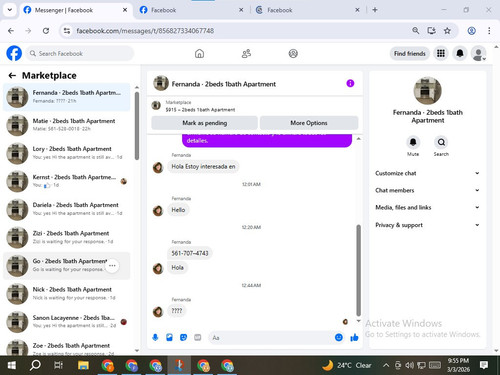Open Windows Start menu
The image size is (500, 375).
[12, 365]
